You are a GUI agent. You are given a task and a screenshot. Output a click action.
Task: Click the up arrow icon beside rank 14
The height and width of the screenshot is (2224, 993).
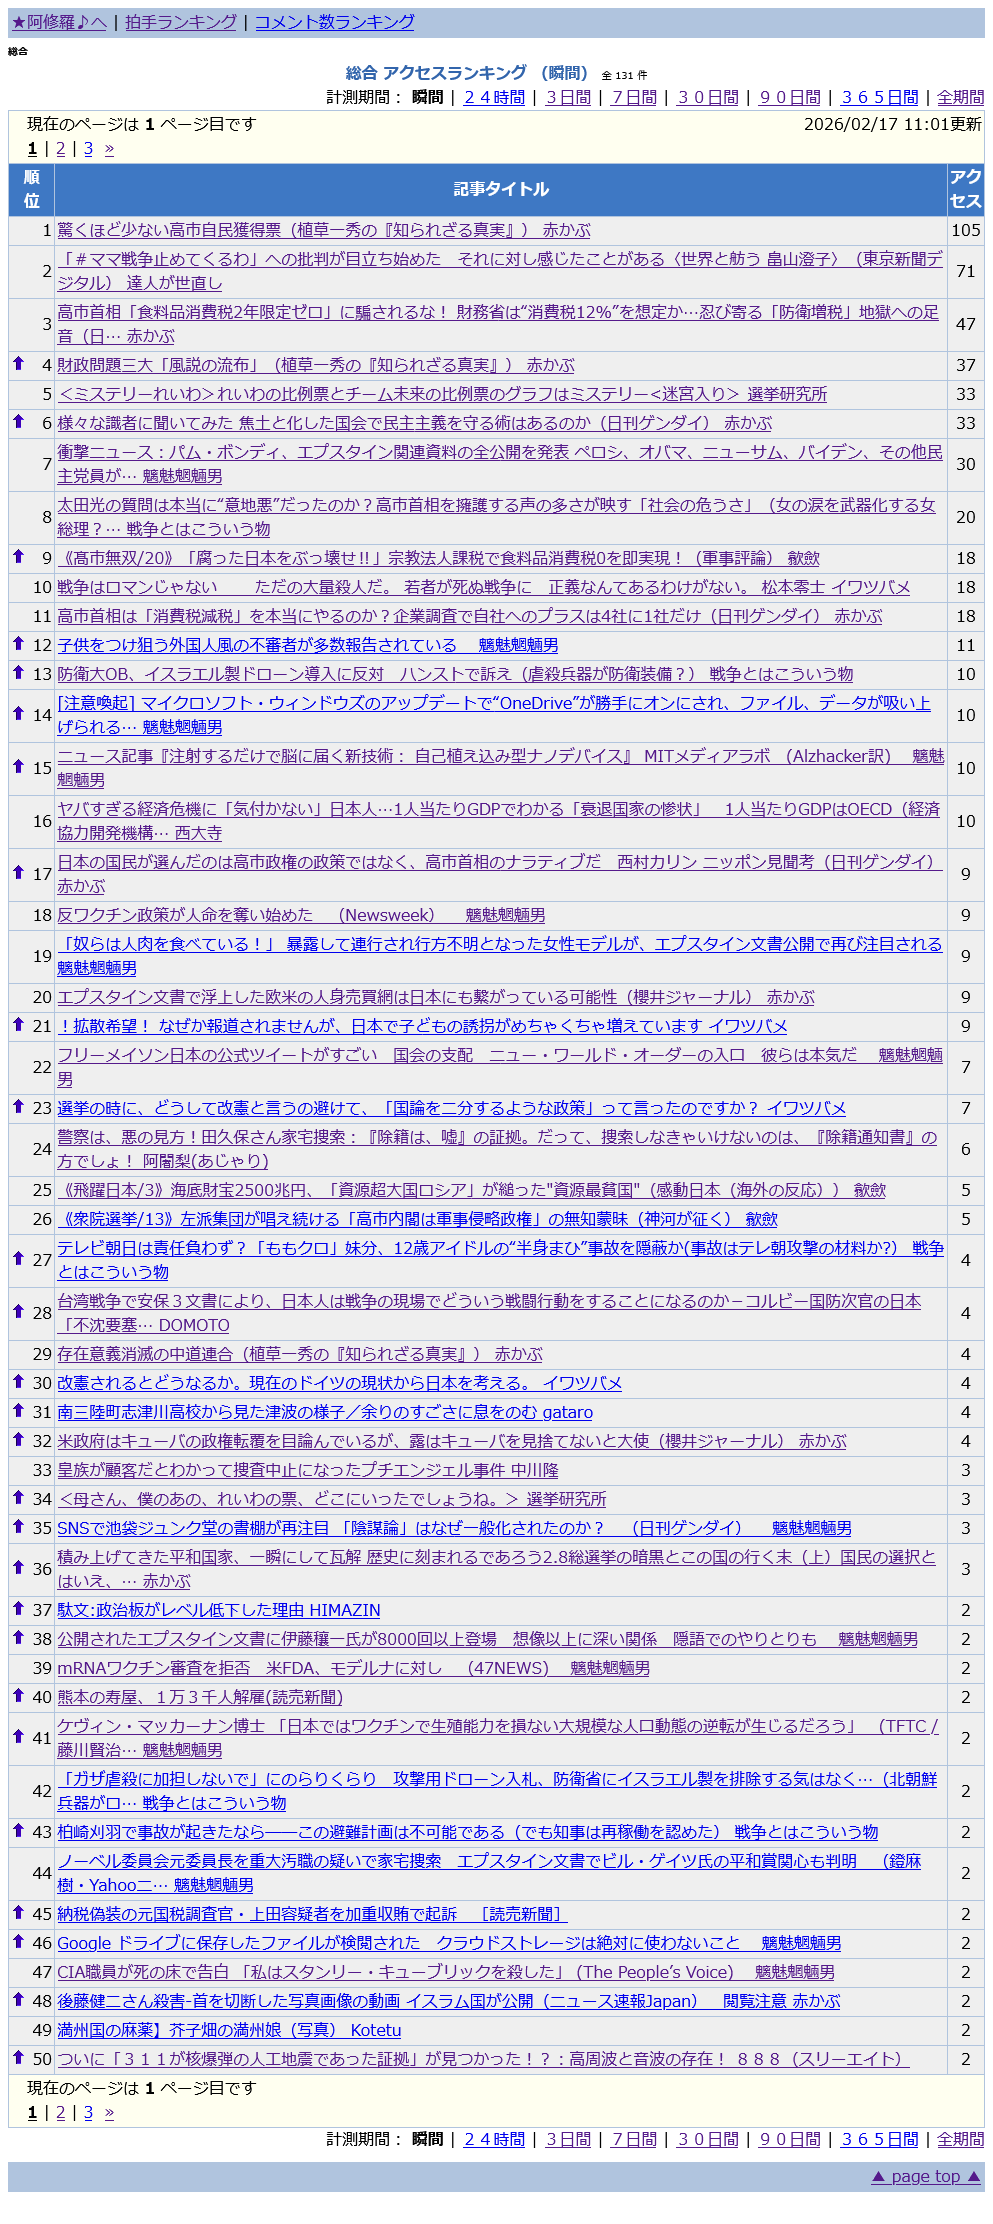(18, 713)
